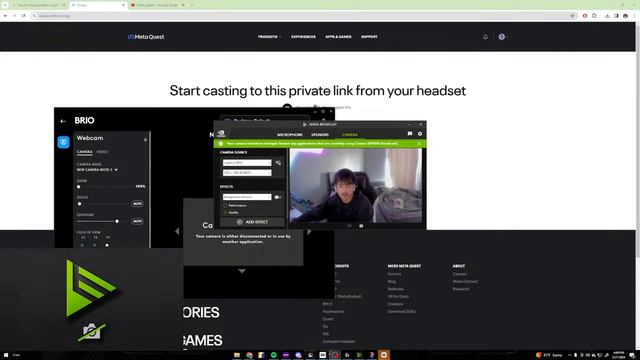The image size is (640, 360).
Task: Adjust the Focus slider handle
Action: (80, 204)
